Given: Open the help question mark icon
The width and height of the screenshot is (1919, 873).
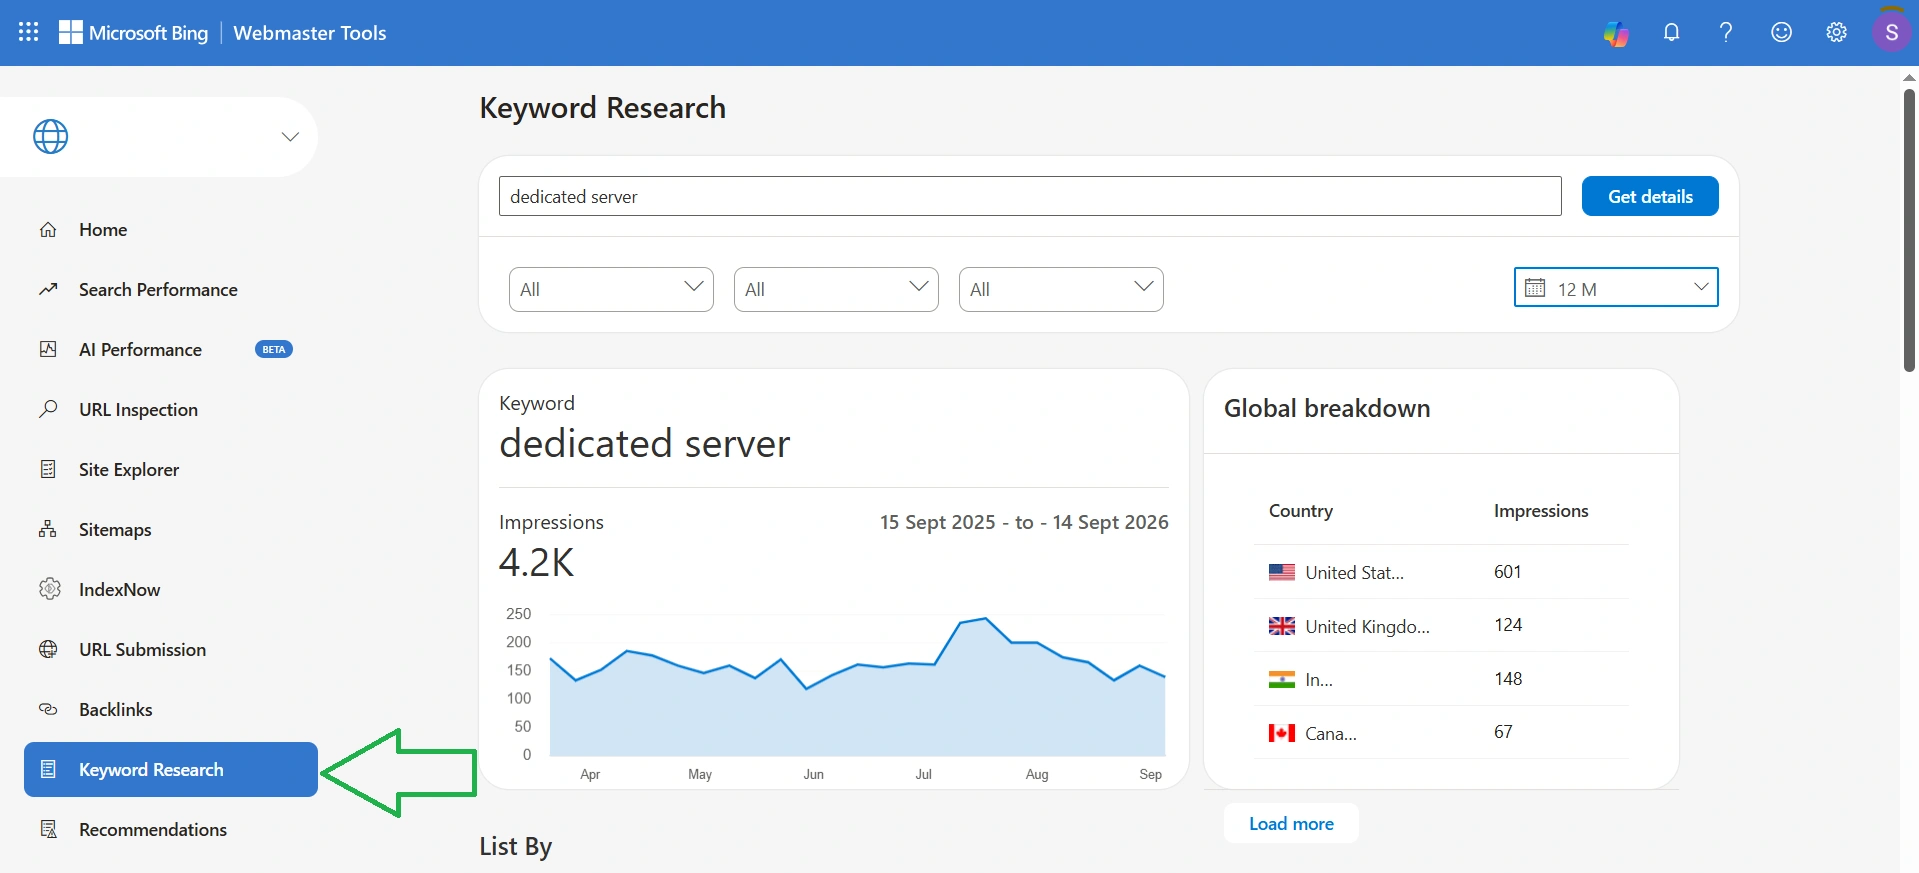Looking at the screenshot, I should point(1726,32).
